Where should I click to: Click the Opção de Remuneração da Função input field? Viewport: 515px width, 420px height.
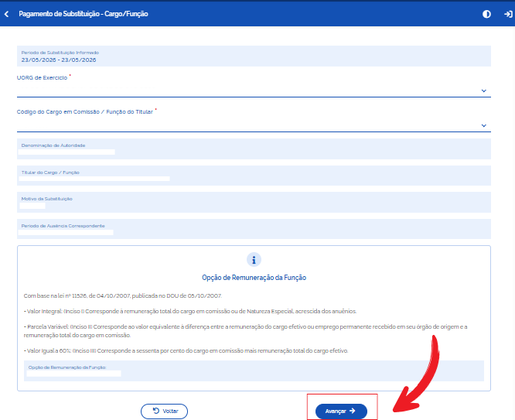click(254, 371)
